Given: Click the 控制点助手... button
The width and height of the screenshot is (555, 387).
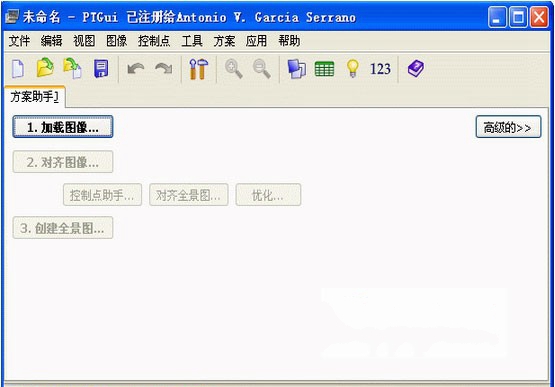Looking at the screenshot, I should 102,195.
